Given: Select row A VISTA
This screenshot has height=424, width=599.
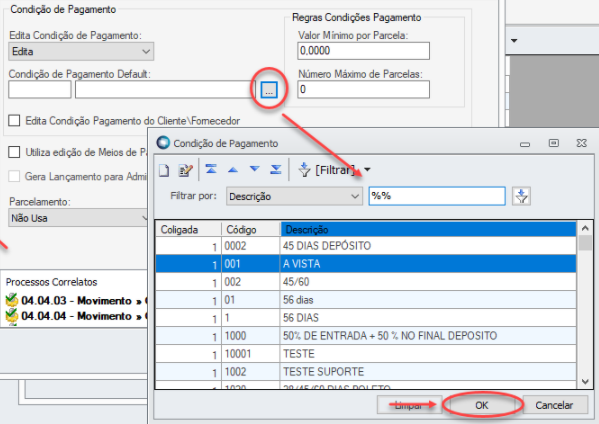Looking at the screenshot, I should 366,264.
